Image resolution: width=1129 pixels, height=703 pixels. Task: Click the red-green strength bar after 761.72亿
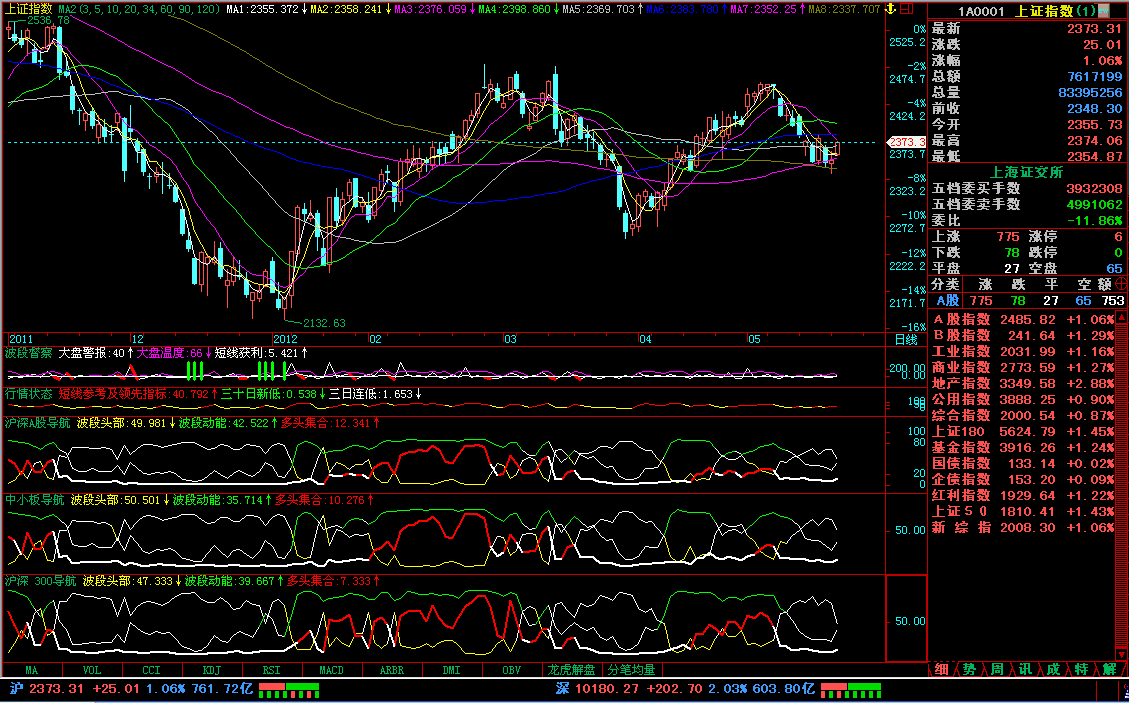[x=288, y=690]
